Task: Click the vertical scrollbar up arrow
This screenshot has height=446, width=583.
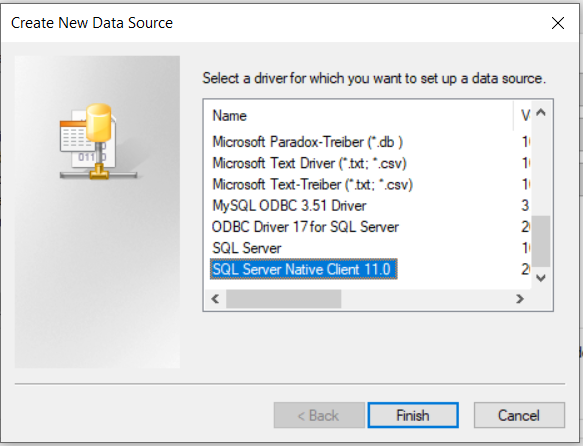Action: pos(541,112)
